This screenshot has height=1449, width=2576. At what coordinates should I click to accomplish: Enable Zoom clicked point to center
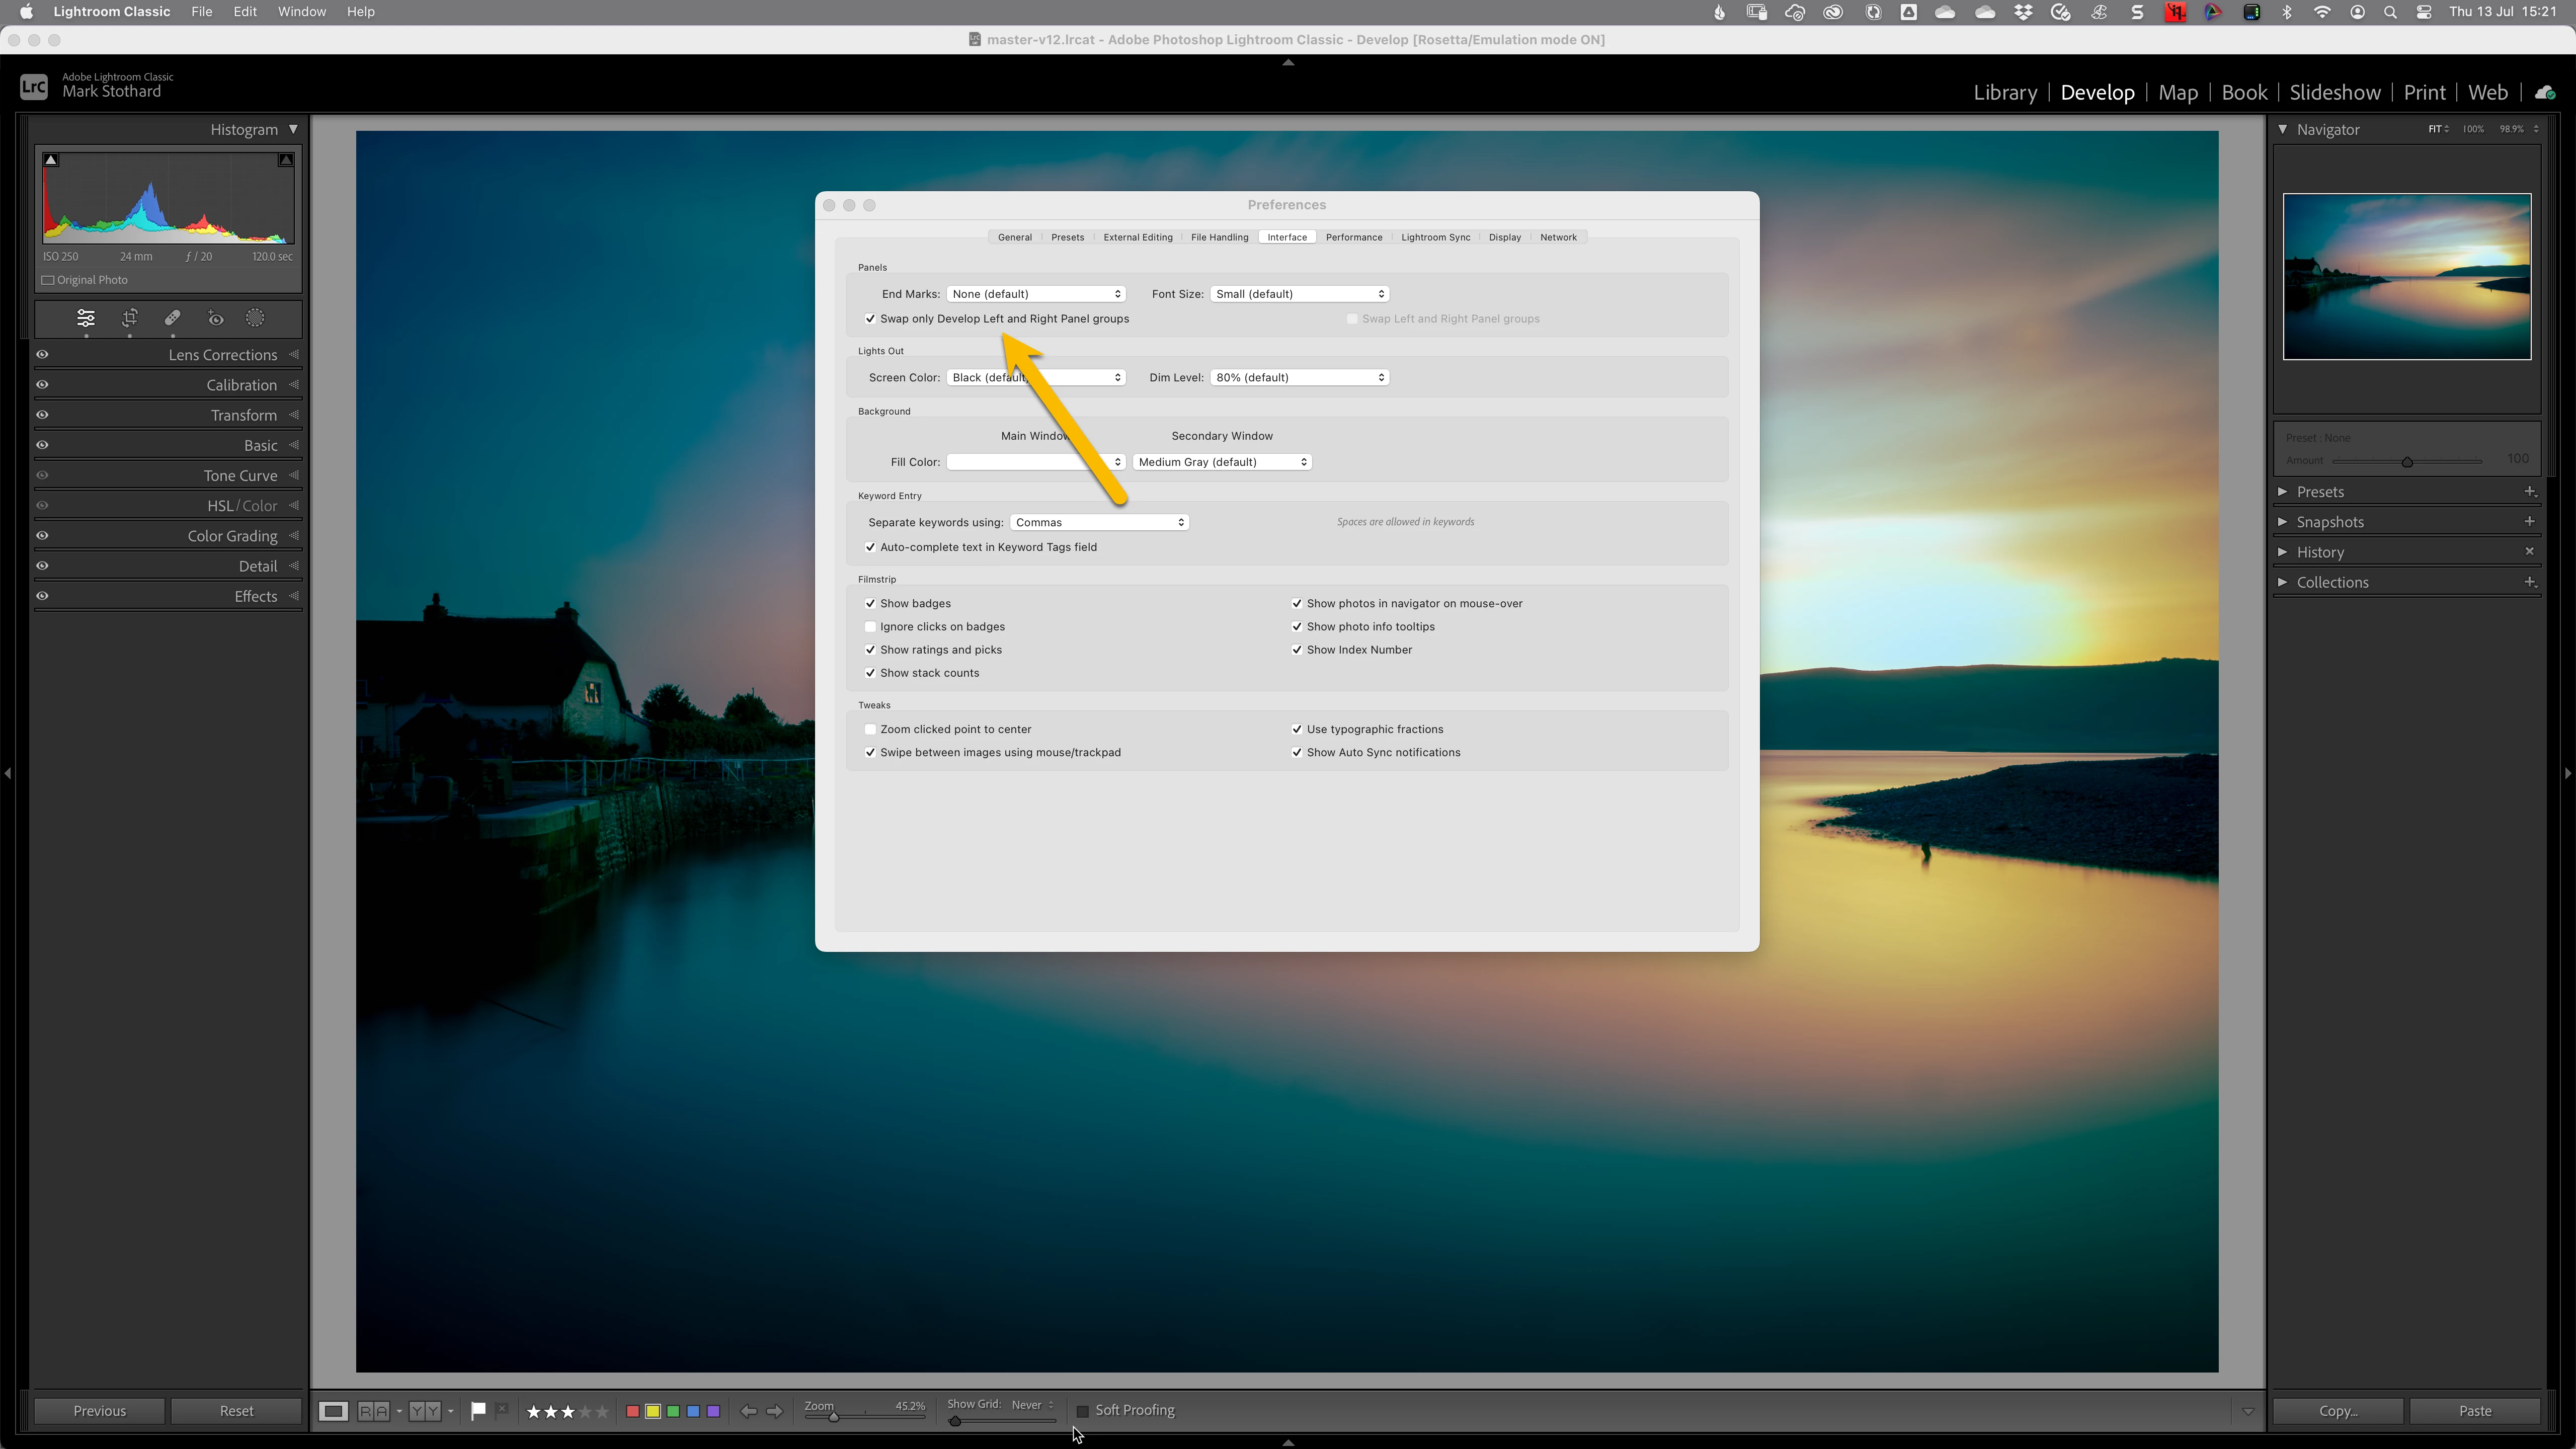coord(870,729)
